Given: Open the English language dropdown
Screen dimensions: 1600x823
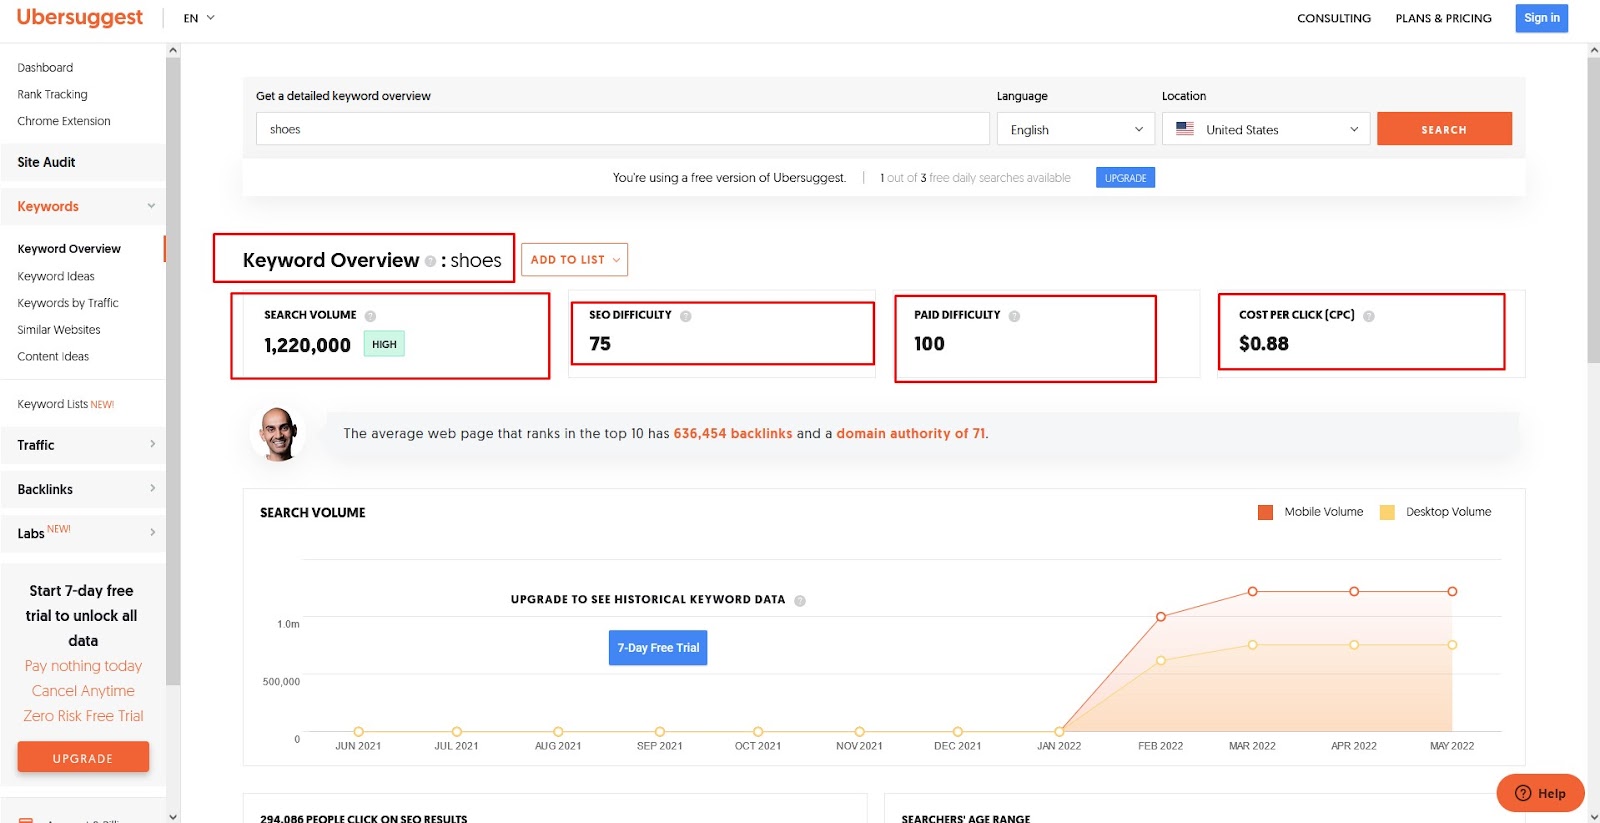Looking at the screenshot, I should (1075, 129).
